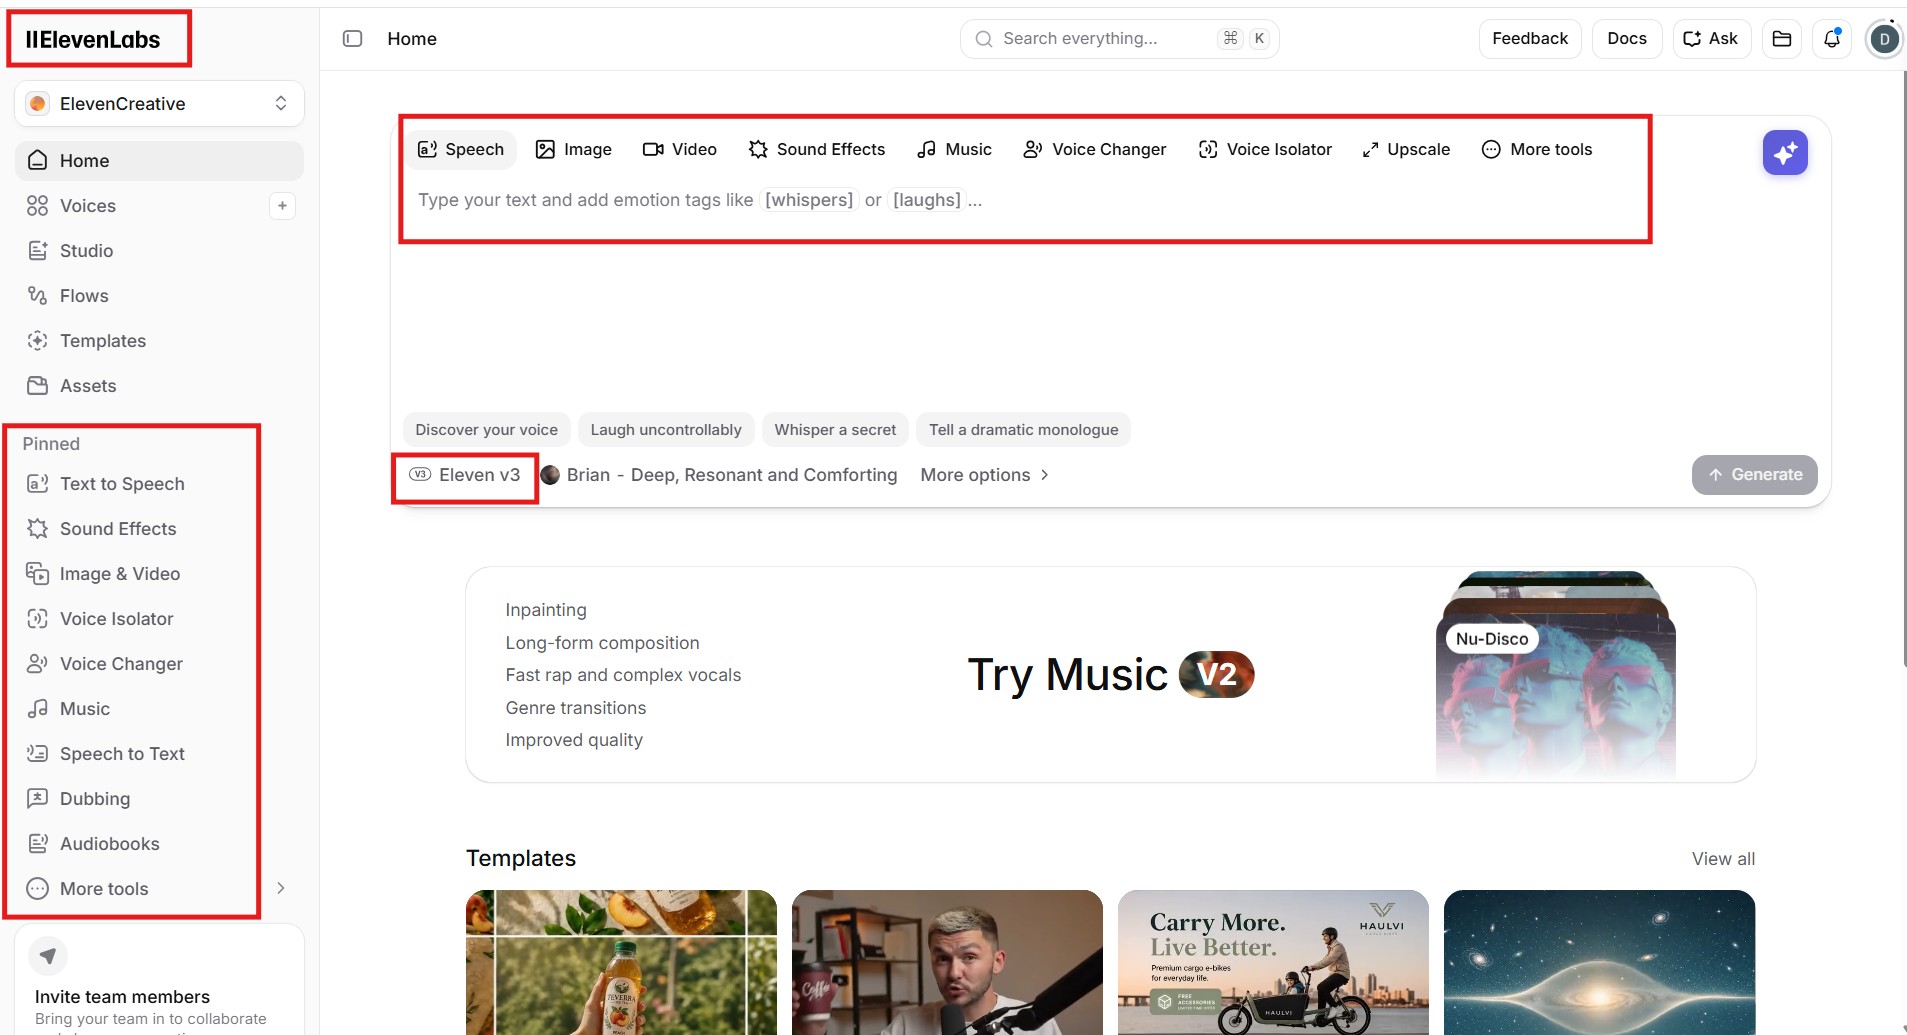
Task: Open the ElevenCreative workspace switcher
Action: 159,104
